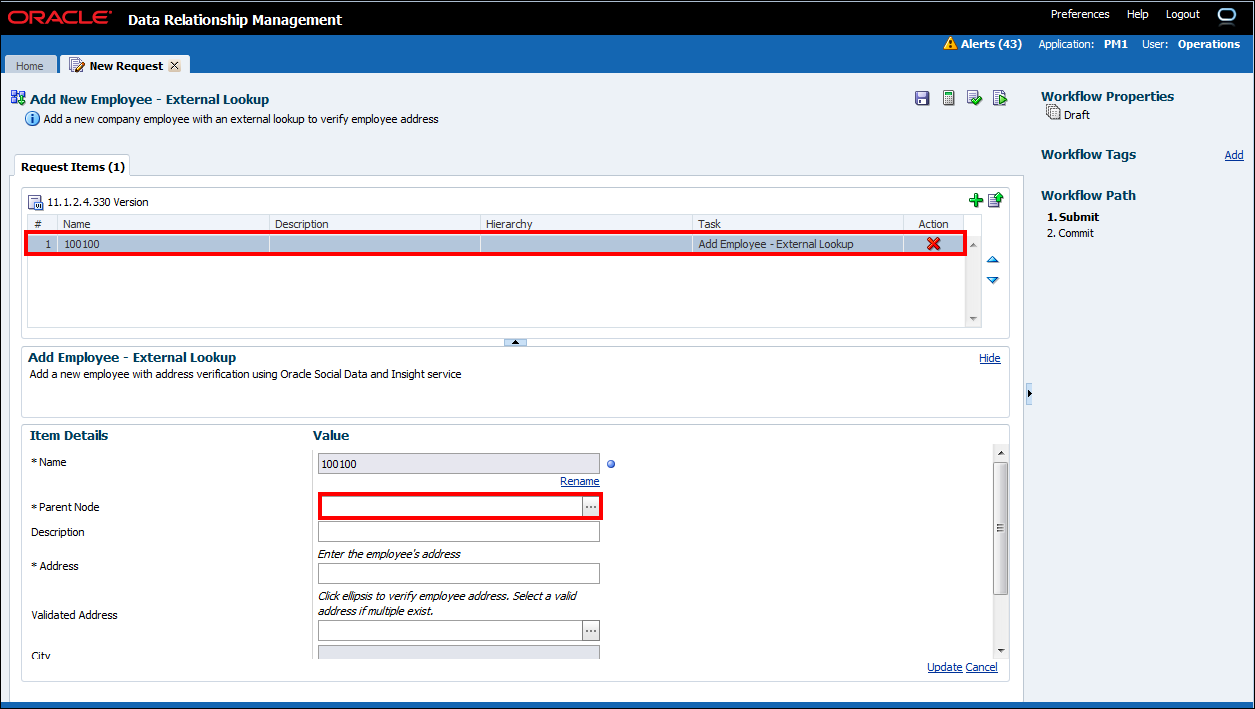Open the Preferences menu
The width and height of the screenshot is (1255, 709).
[x=1080, y=15]
